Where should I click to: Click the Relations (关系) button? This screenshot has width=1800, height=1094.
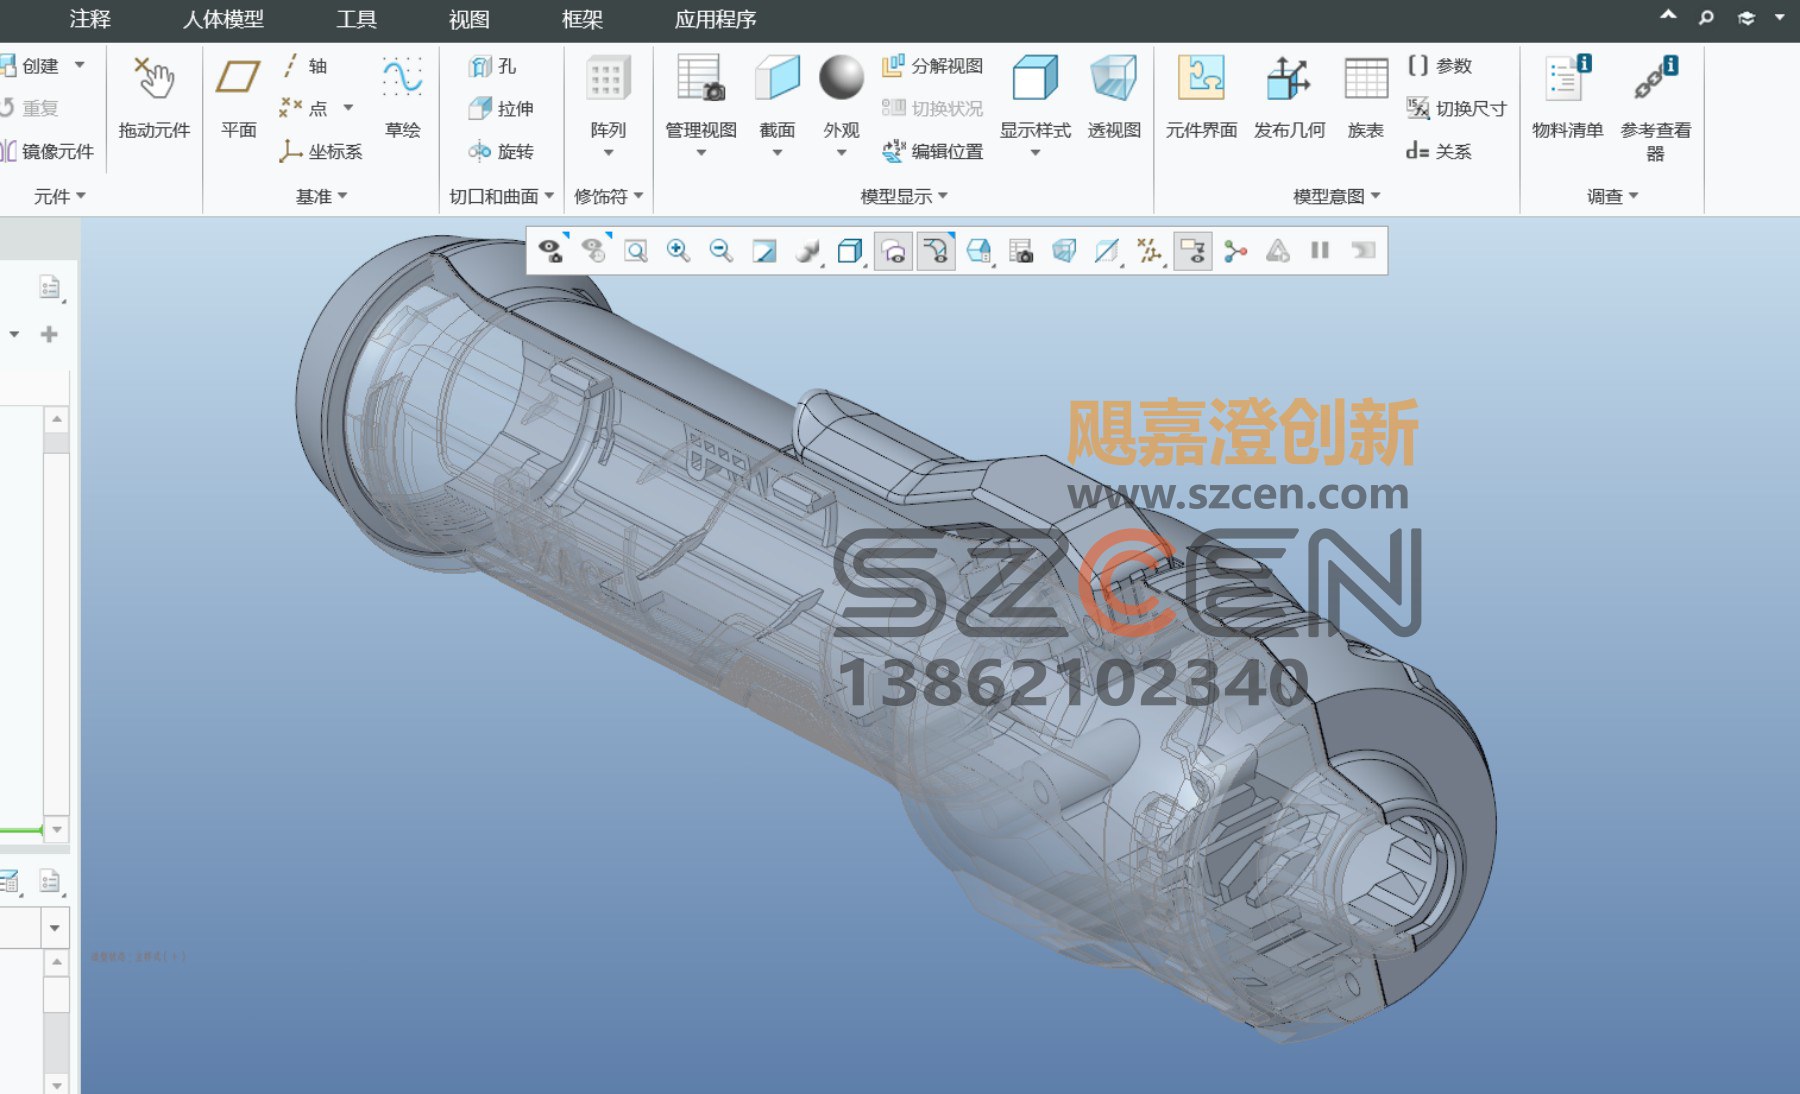(1439, 151)
